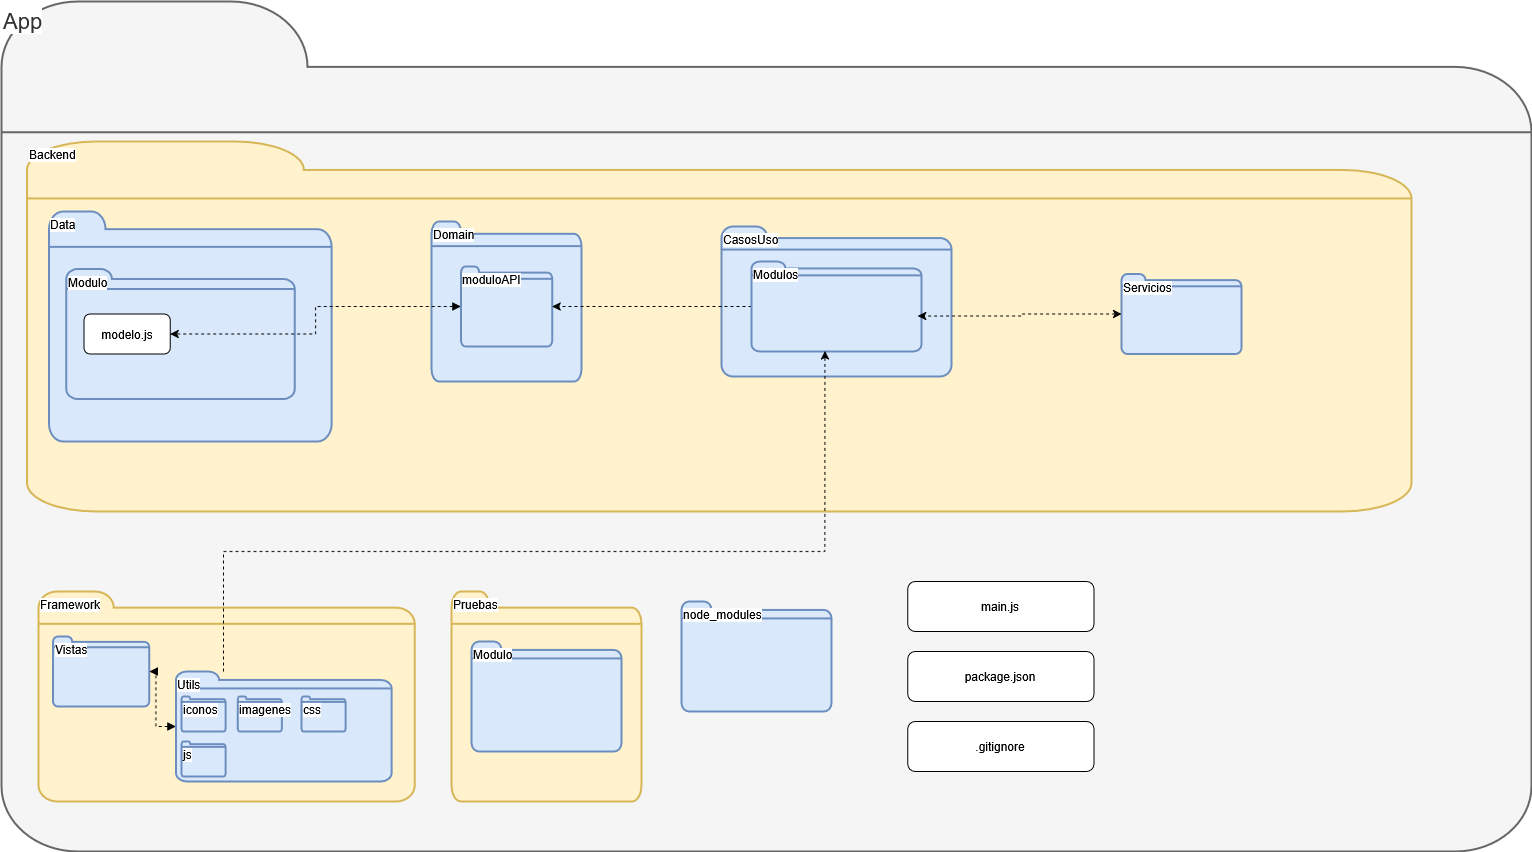Select the App root package title

[x=22, y=22]
